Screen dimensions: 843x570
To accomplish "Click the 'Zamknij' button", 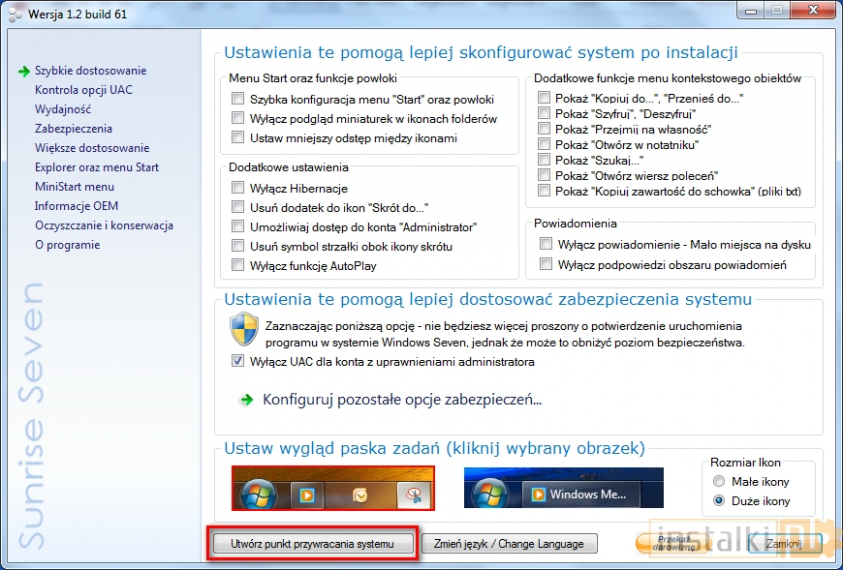I will pos(784,544).
